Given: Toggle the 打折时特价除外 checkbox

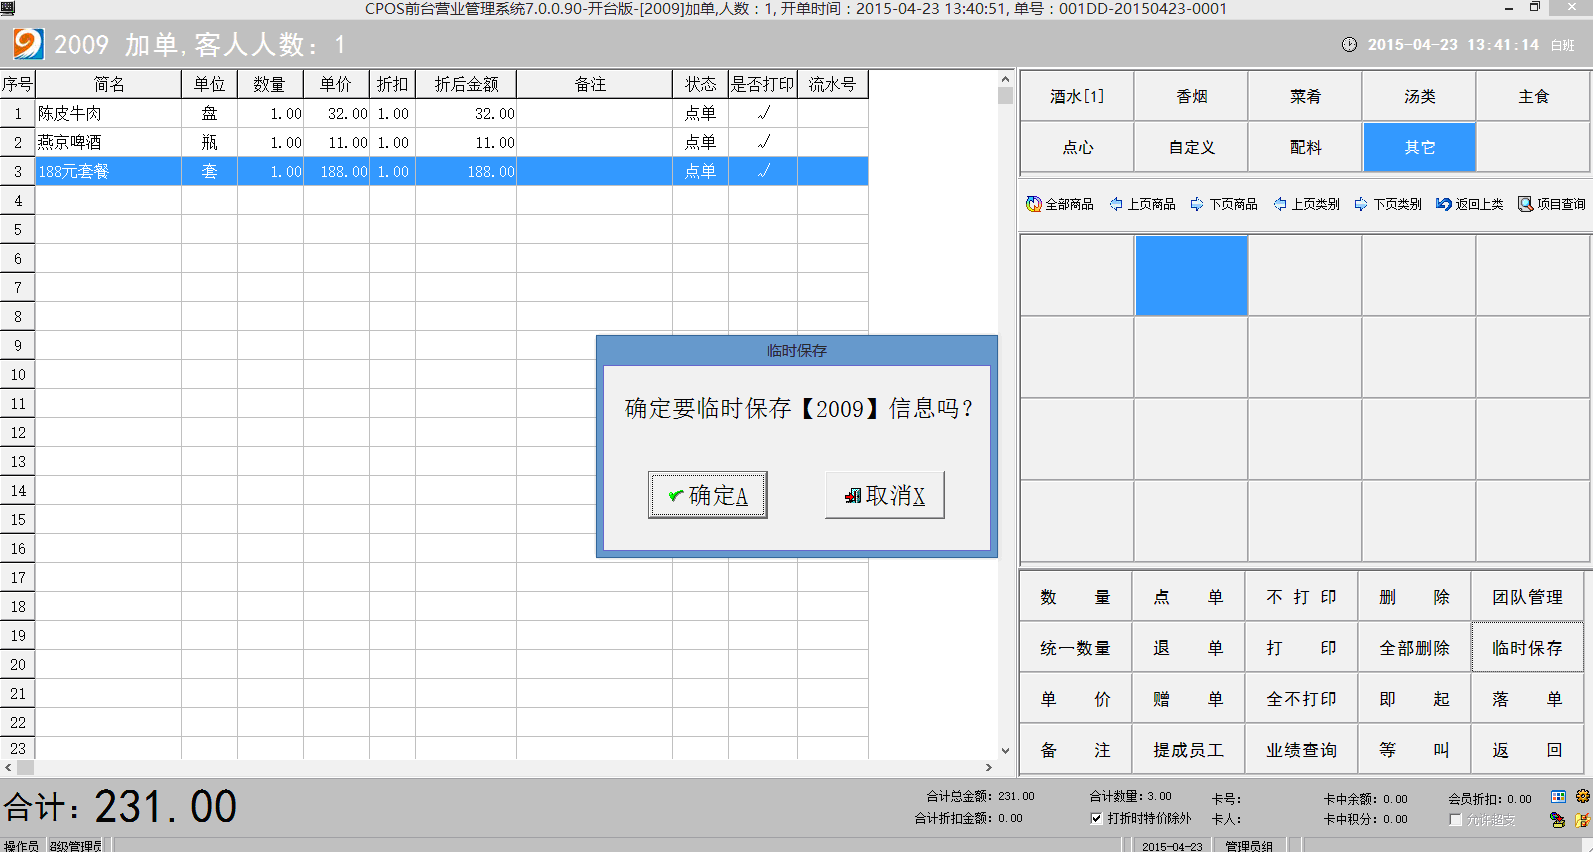Looking at the screenshot, I should pyautogui.click(x=1097, y=818).
